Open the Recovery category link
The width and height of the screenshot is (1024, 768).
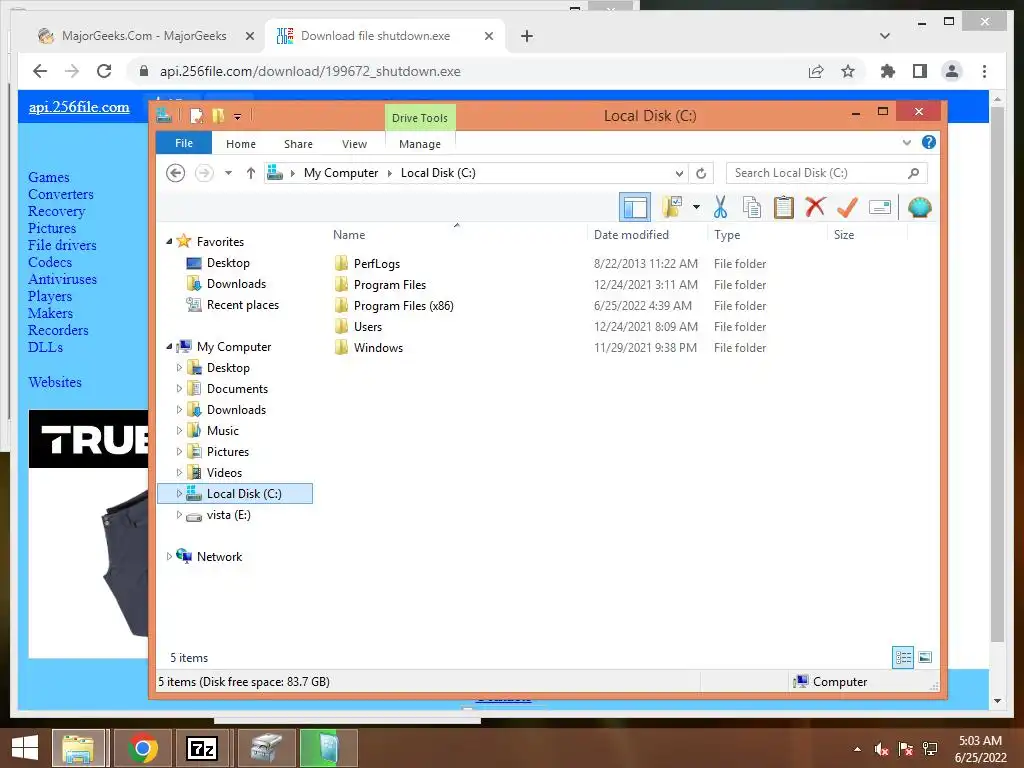pos(56,211)
